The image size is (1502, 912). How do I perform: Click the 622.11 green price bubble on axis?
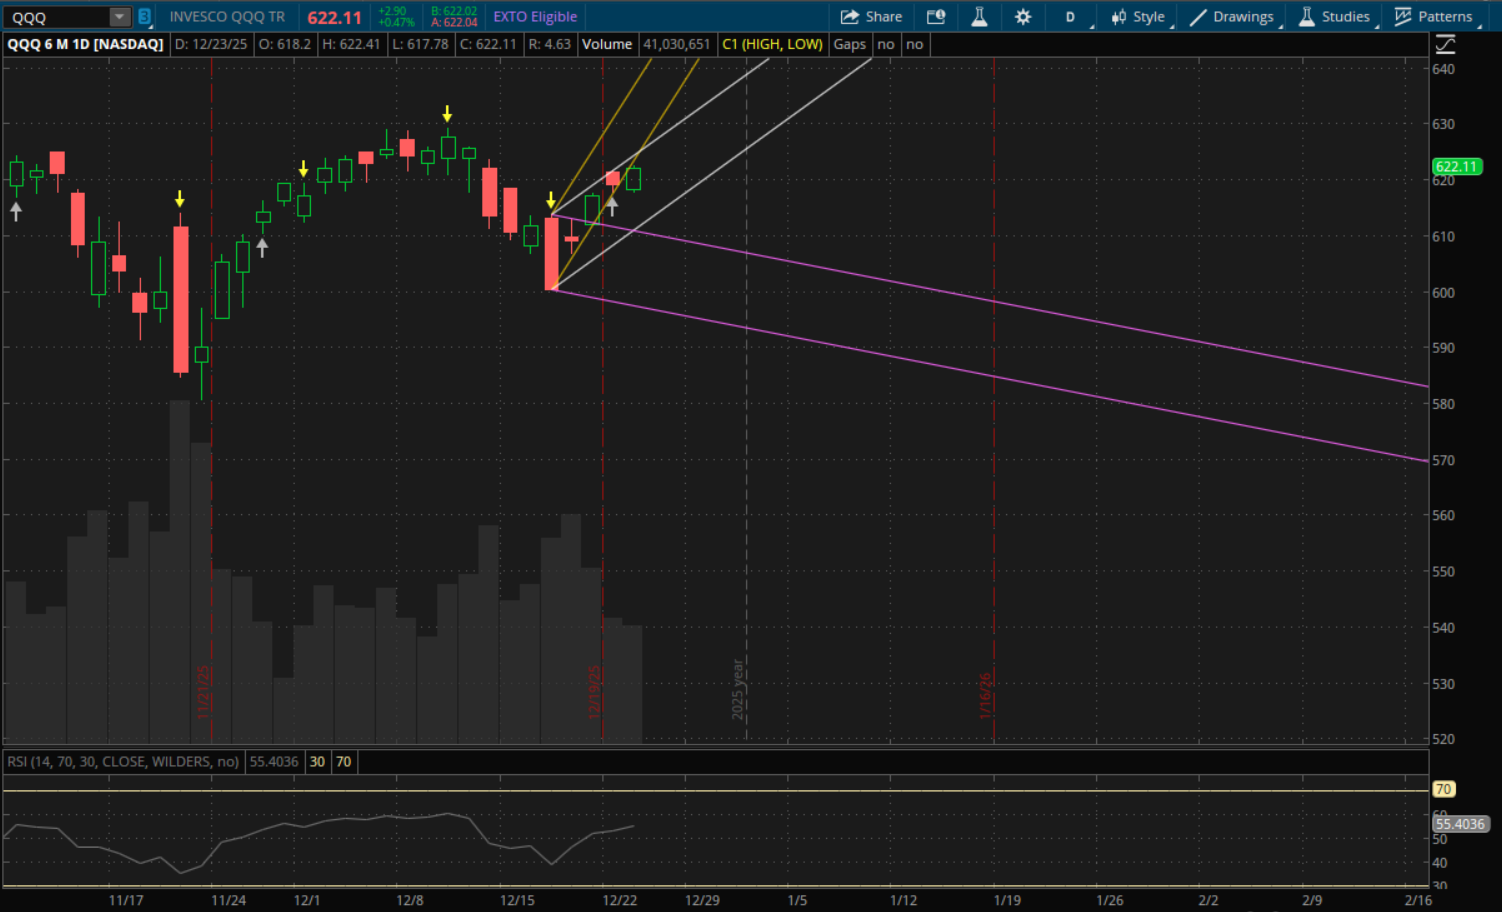tap(1456, 167)
